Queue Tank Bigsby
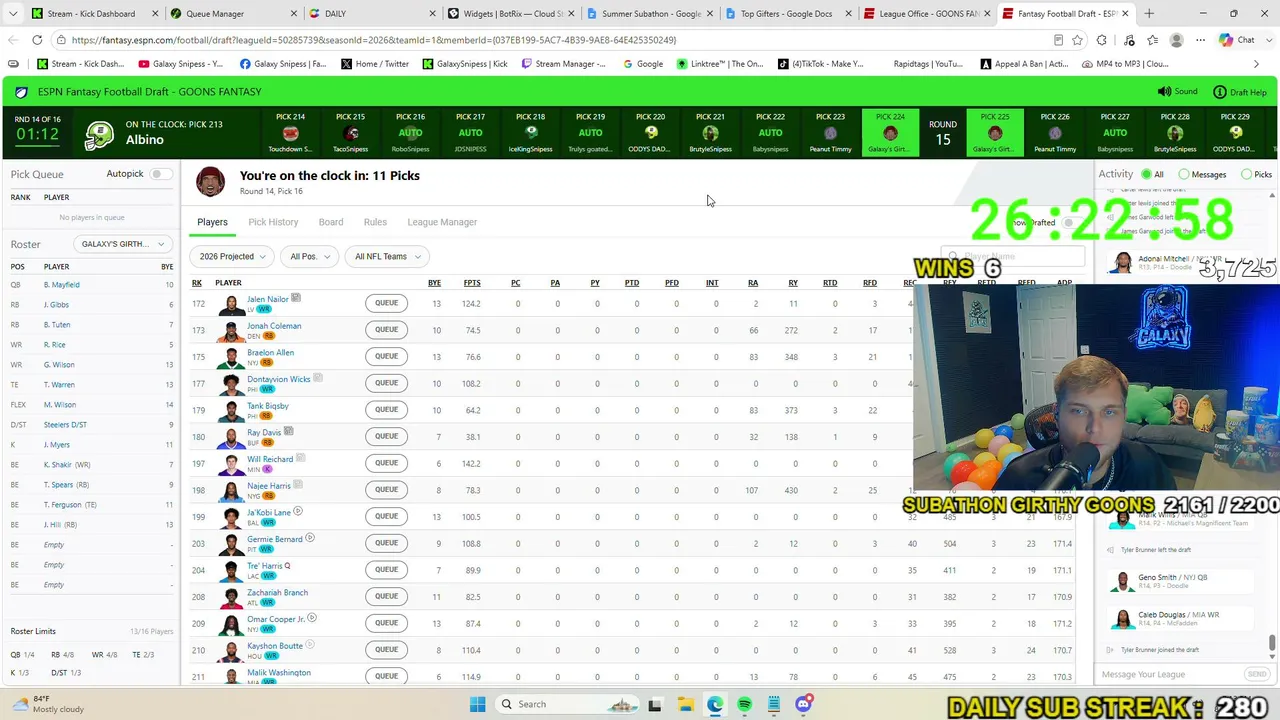This screenshot has height=720, width=1280. [x=387, y=409]
